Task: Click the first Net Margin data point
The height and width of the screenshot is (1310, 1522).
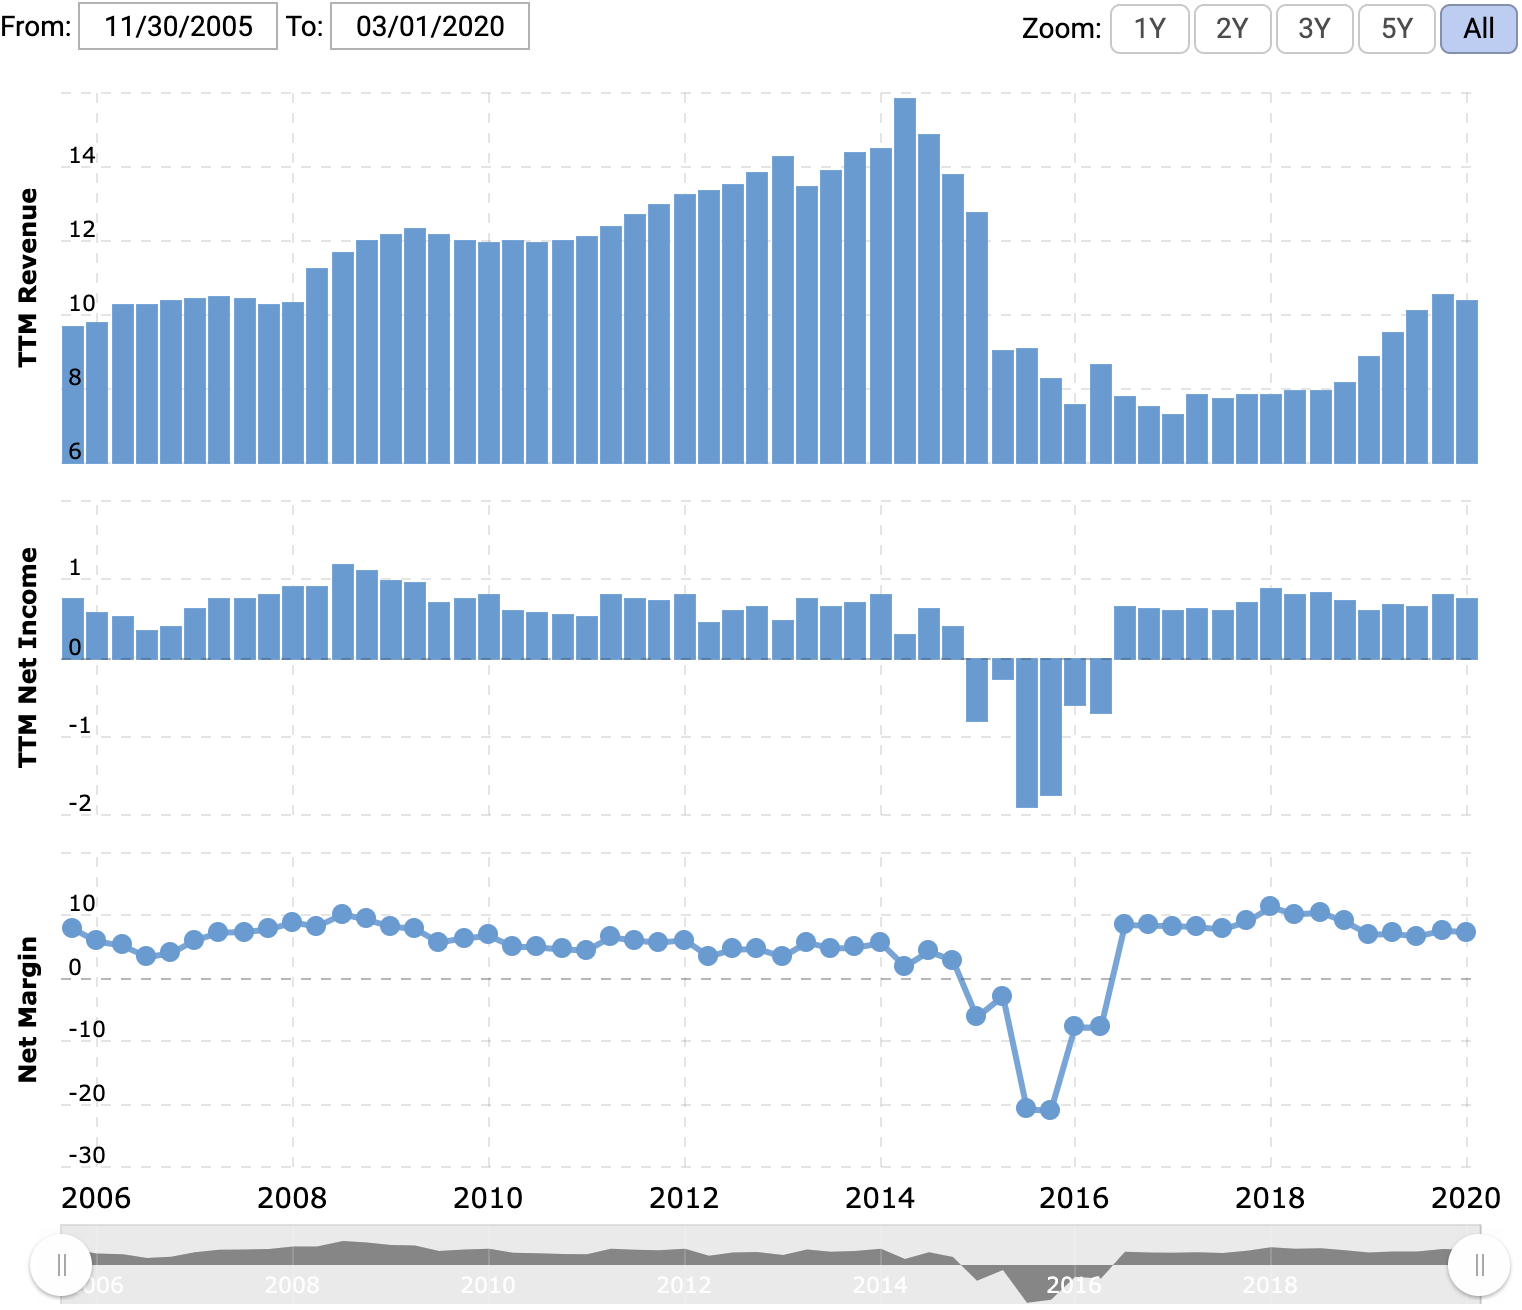Action: point(72,928)
